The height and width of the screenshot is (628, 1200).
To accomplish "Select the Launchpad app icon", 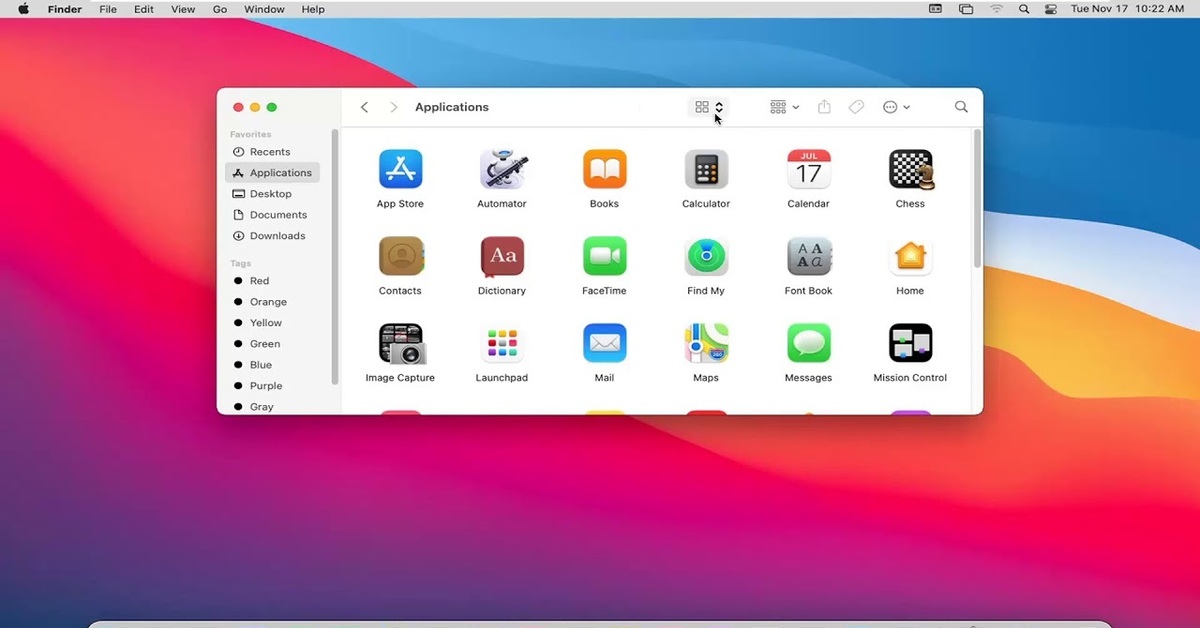I will [502, 343].
